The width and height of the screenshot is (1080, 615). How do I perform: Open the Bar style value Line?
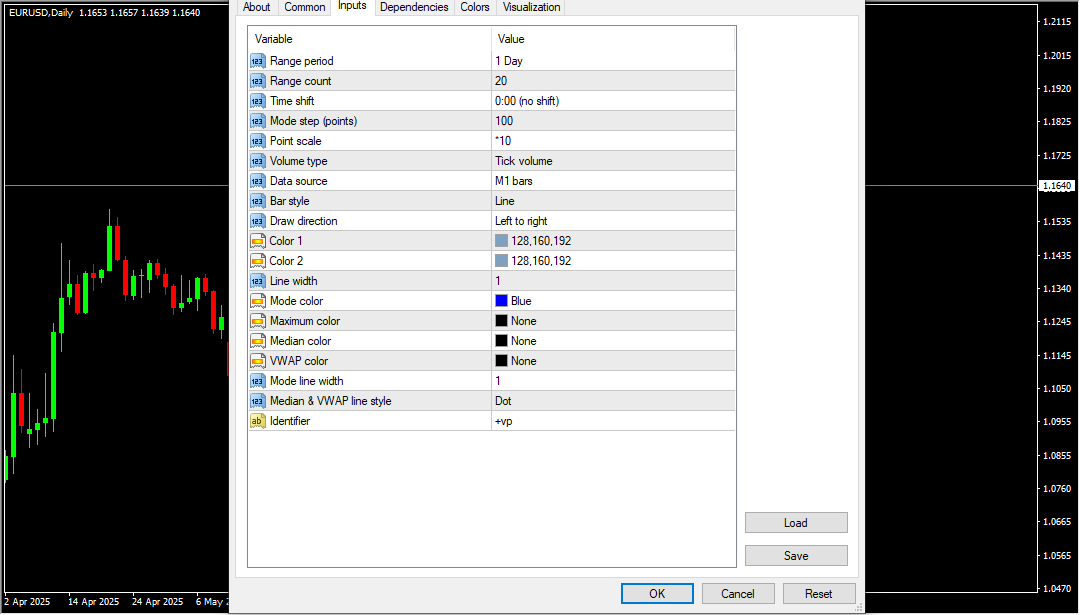613,201
